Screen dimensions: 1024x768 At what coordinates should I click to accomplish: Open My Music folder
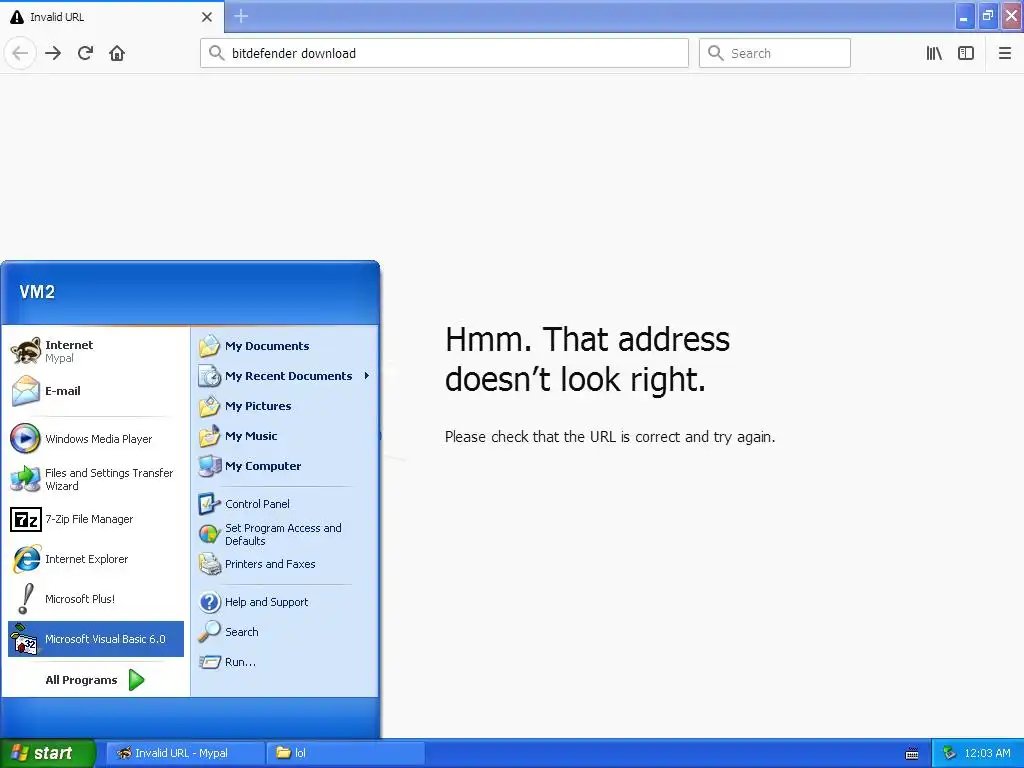coord(285,436)
